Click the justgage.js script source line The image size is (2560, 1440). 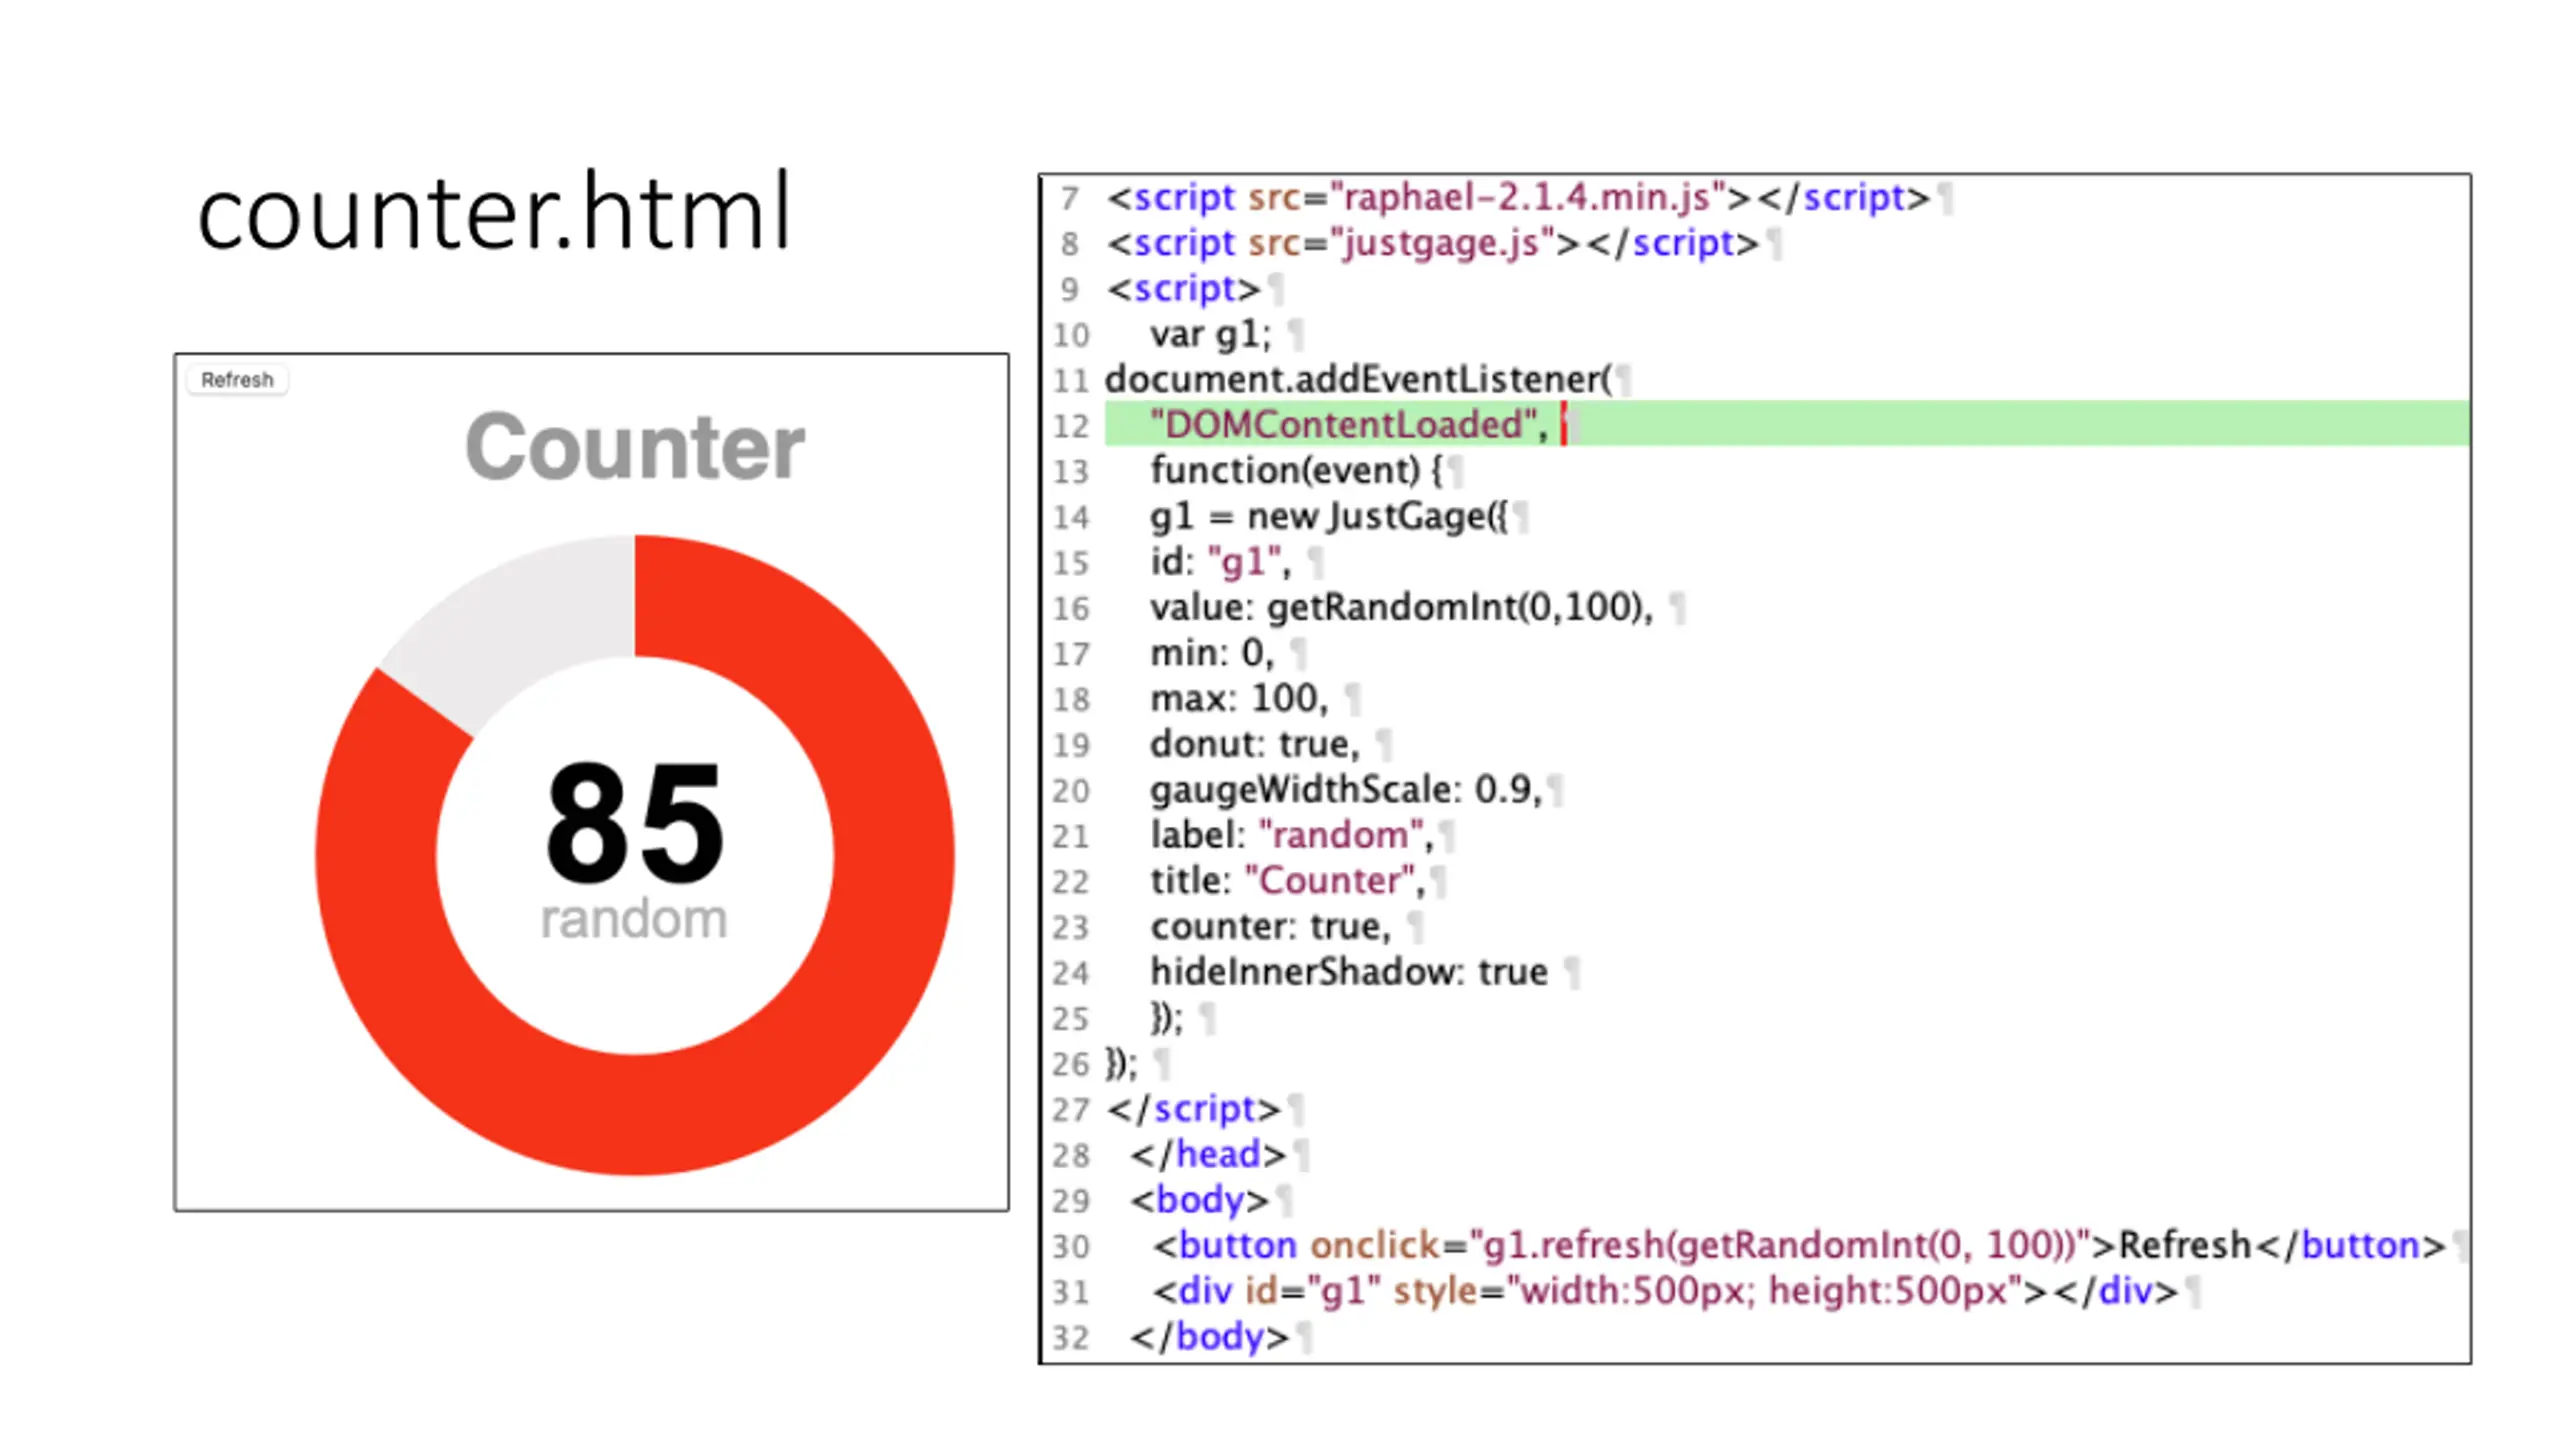(x=1432, y=243)
